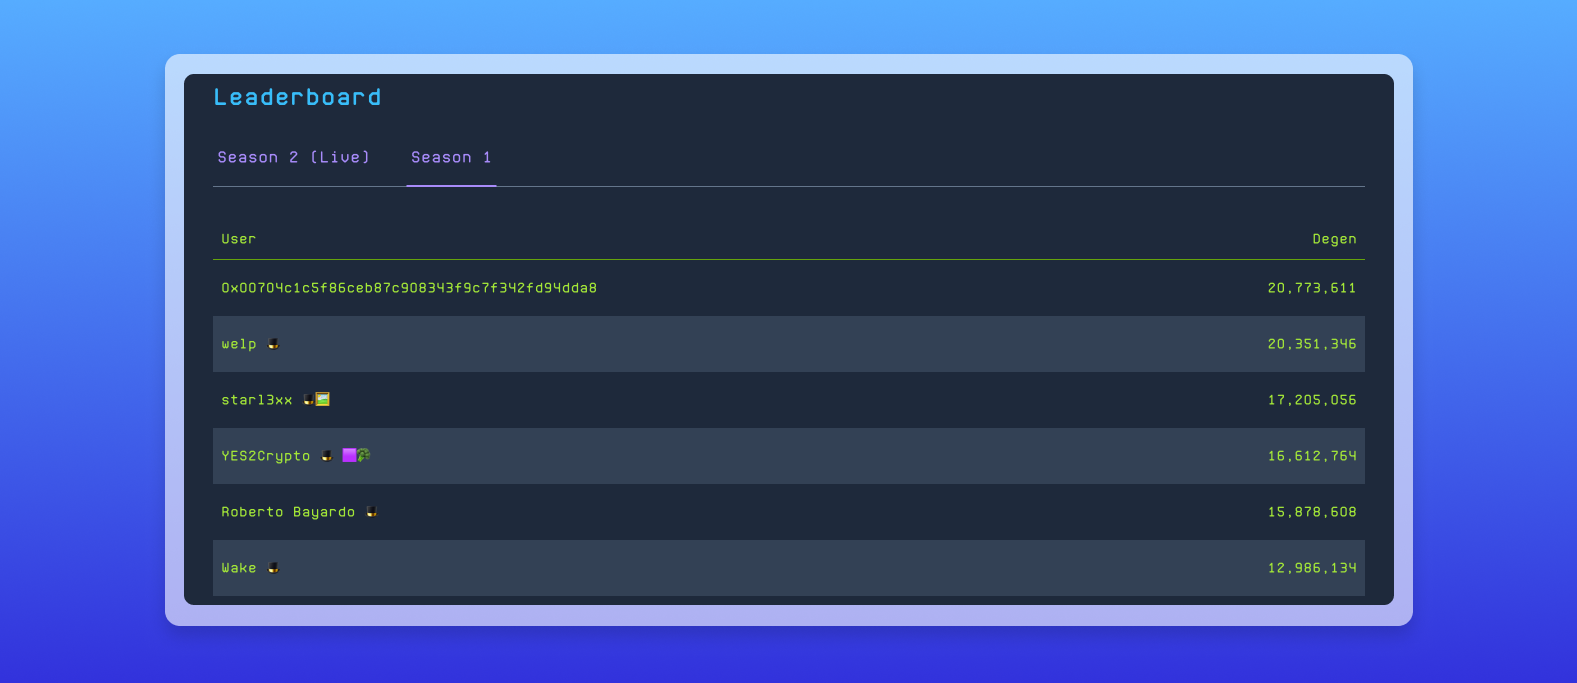Open the Wake user entry
Image resolution: width=1577 pixels, height=683 pixels.
tap(239, 568)
